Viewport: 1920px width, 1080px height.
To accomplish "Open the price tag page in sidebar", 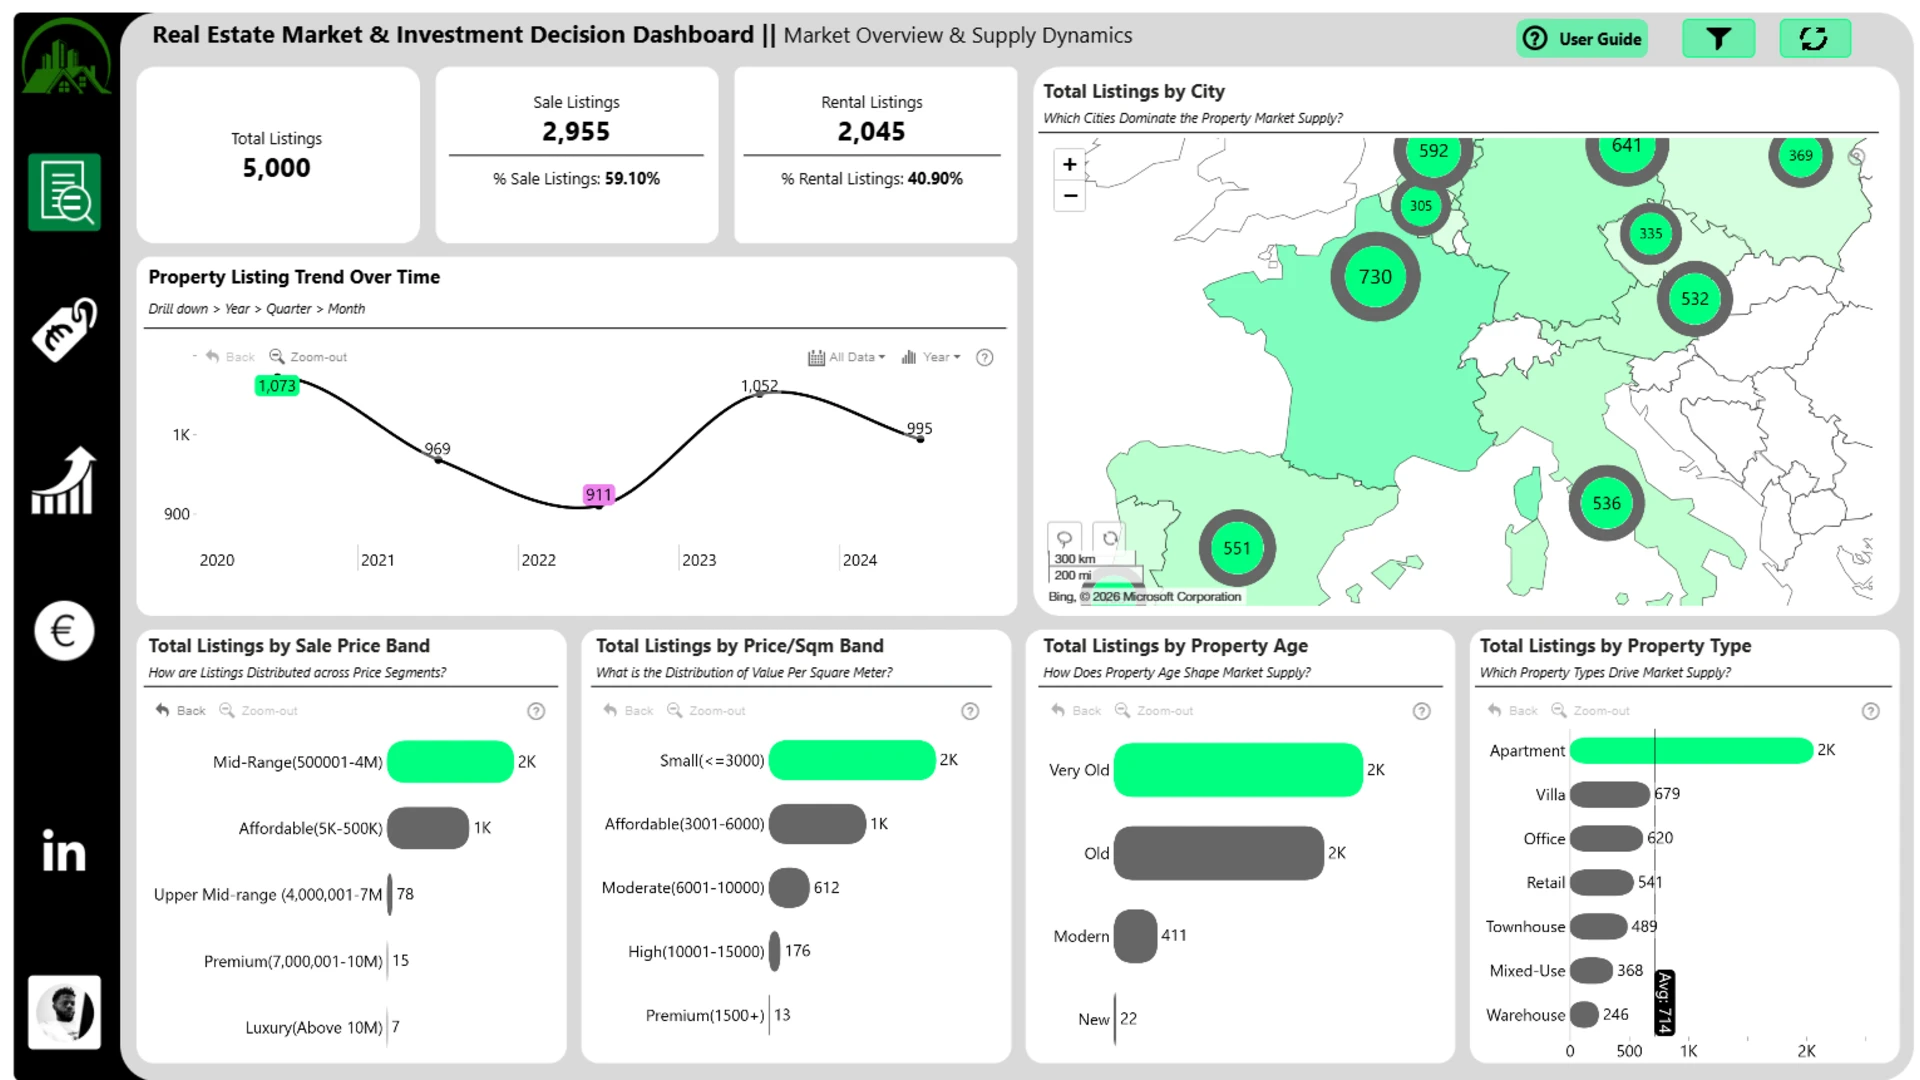I will [64, 328].
